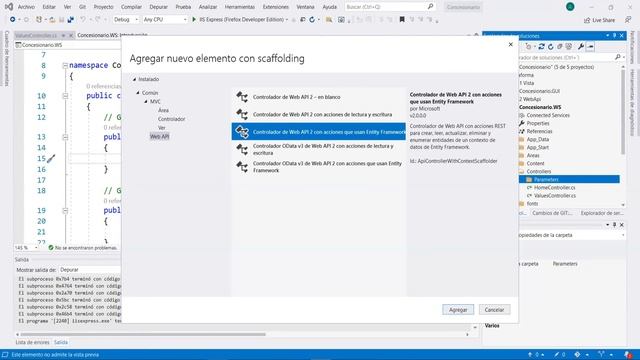Open the Debug configuration dropdown
Image resolution: width=640 pixels, height=360 pixels.
point(126,20)
